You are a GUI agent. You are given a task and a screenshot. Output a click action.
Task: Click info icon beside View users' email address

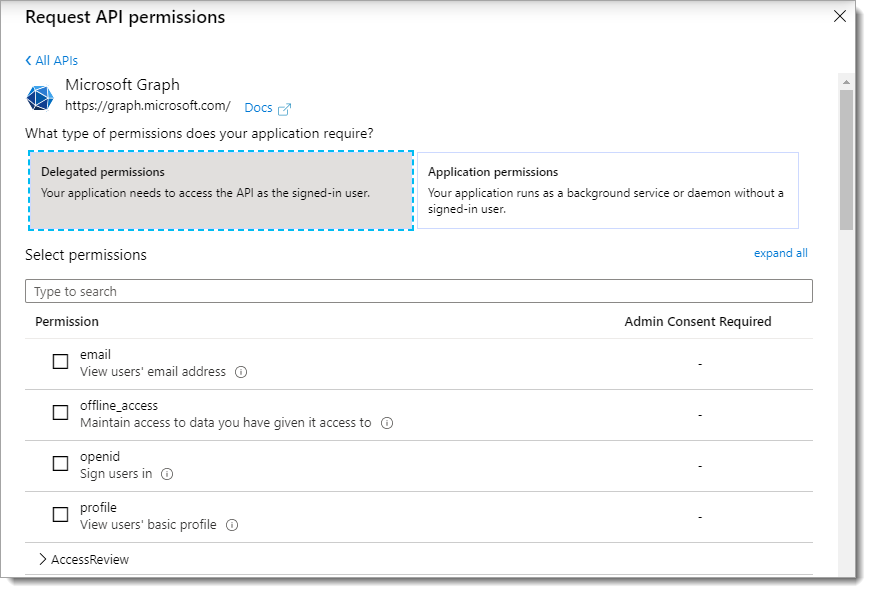tap(241, 372)
